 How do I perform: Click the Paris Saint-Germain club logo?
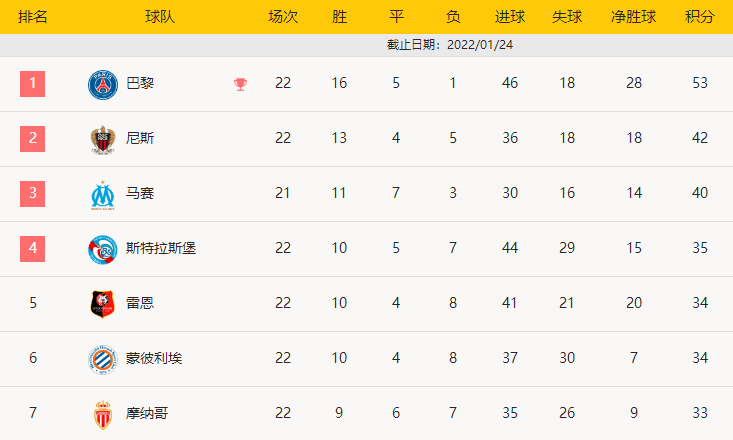[x=103, y=84]
